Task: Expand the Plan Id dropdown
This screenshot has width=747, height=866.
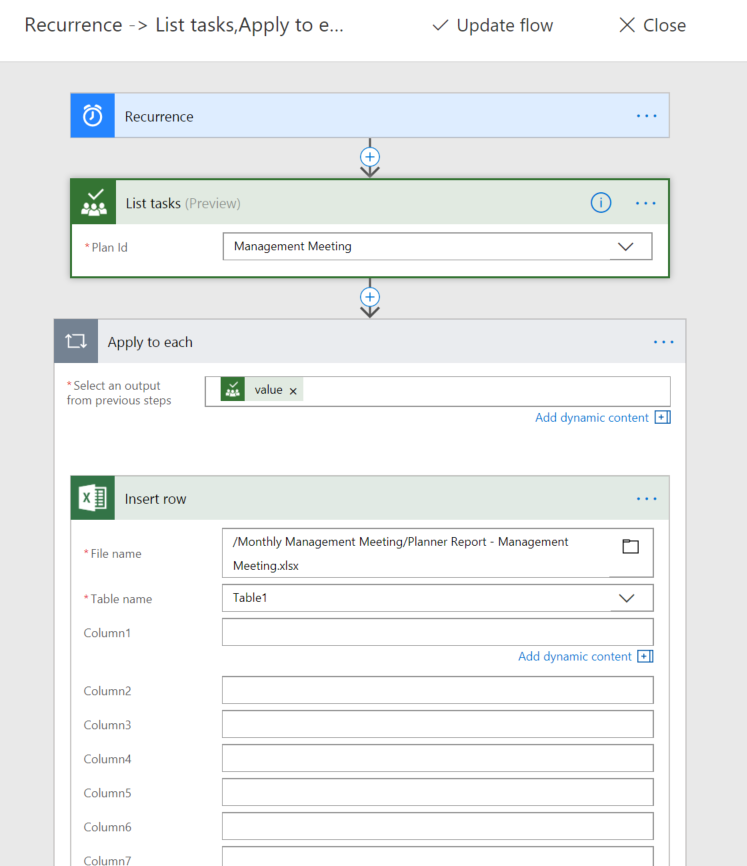Action: [626, 246]
